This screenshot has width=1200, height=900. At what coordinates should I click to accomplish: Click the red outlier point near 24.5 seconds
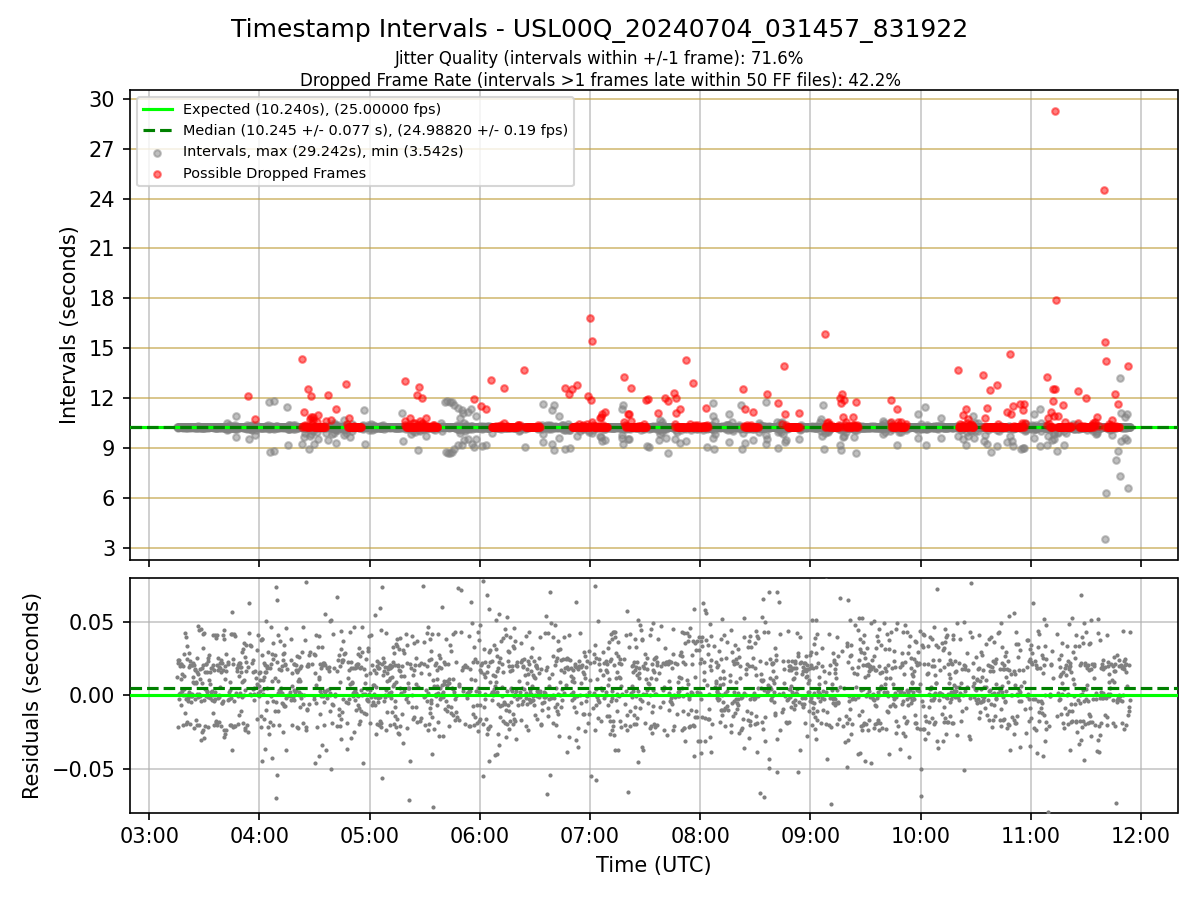click(1104, 190)
